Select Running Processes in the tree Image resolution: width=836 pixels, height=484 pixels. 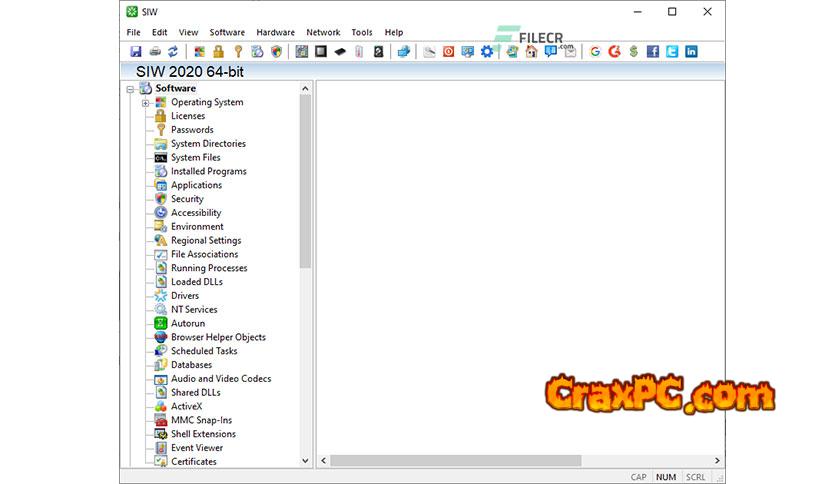click(208, 268)
